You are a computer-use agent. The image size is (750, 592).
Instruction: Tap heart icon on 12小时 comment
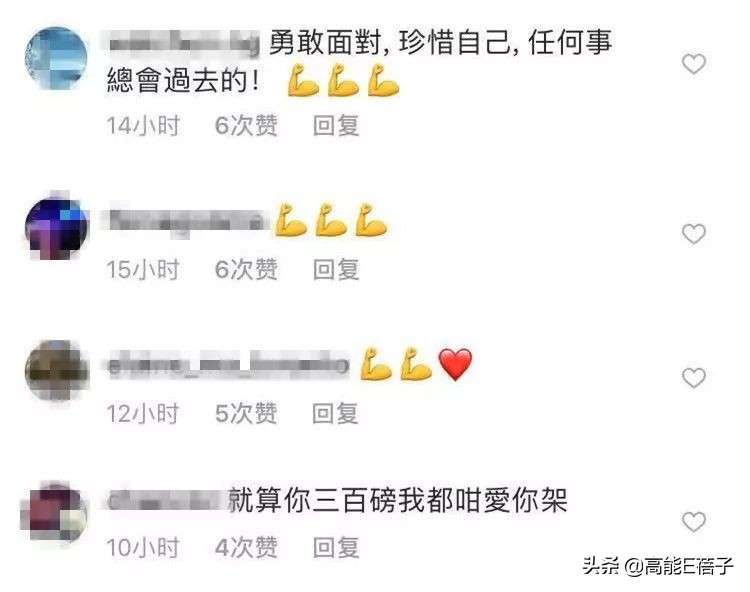694,378
